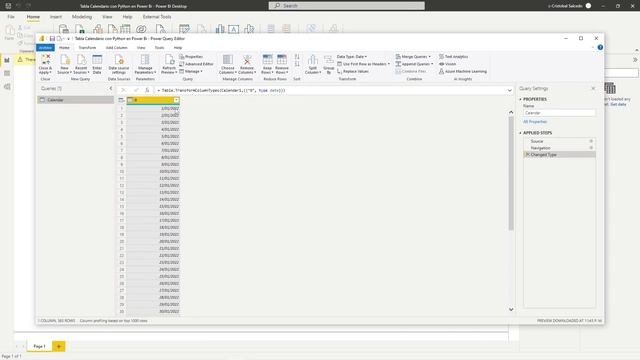Switch to the Add Column tab
640x360 pixels.
point(117,48)
